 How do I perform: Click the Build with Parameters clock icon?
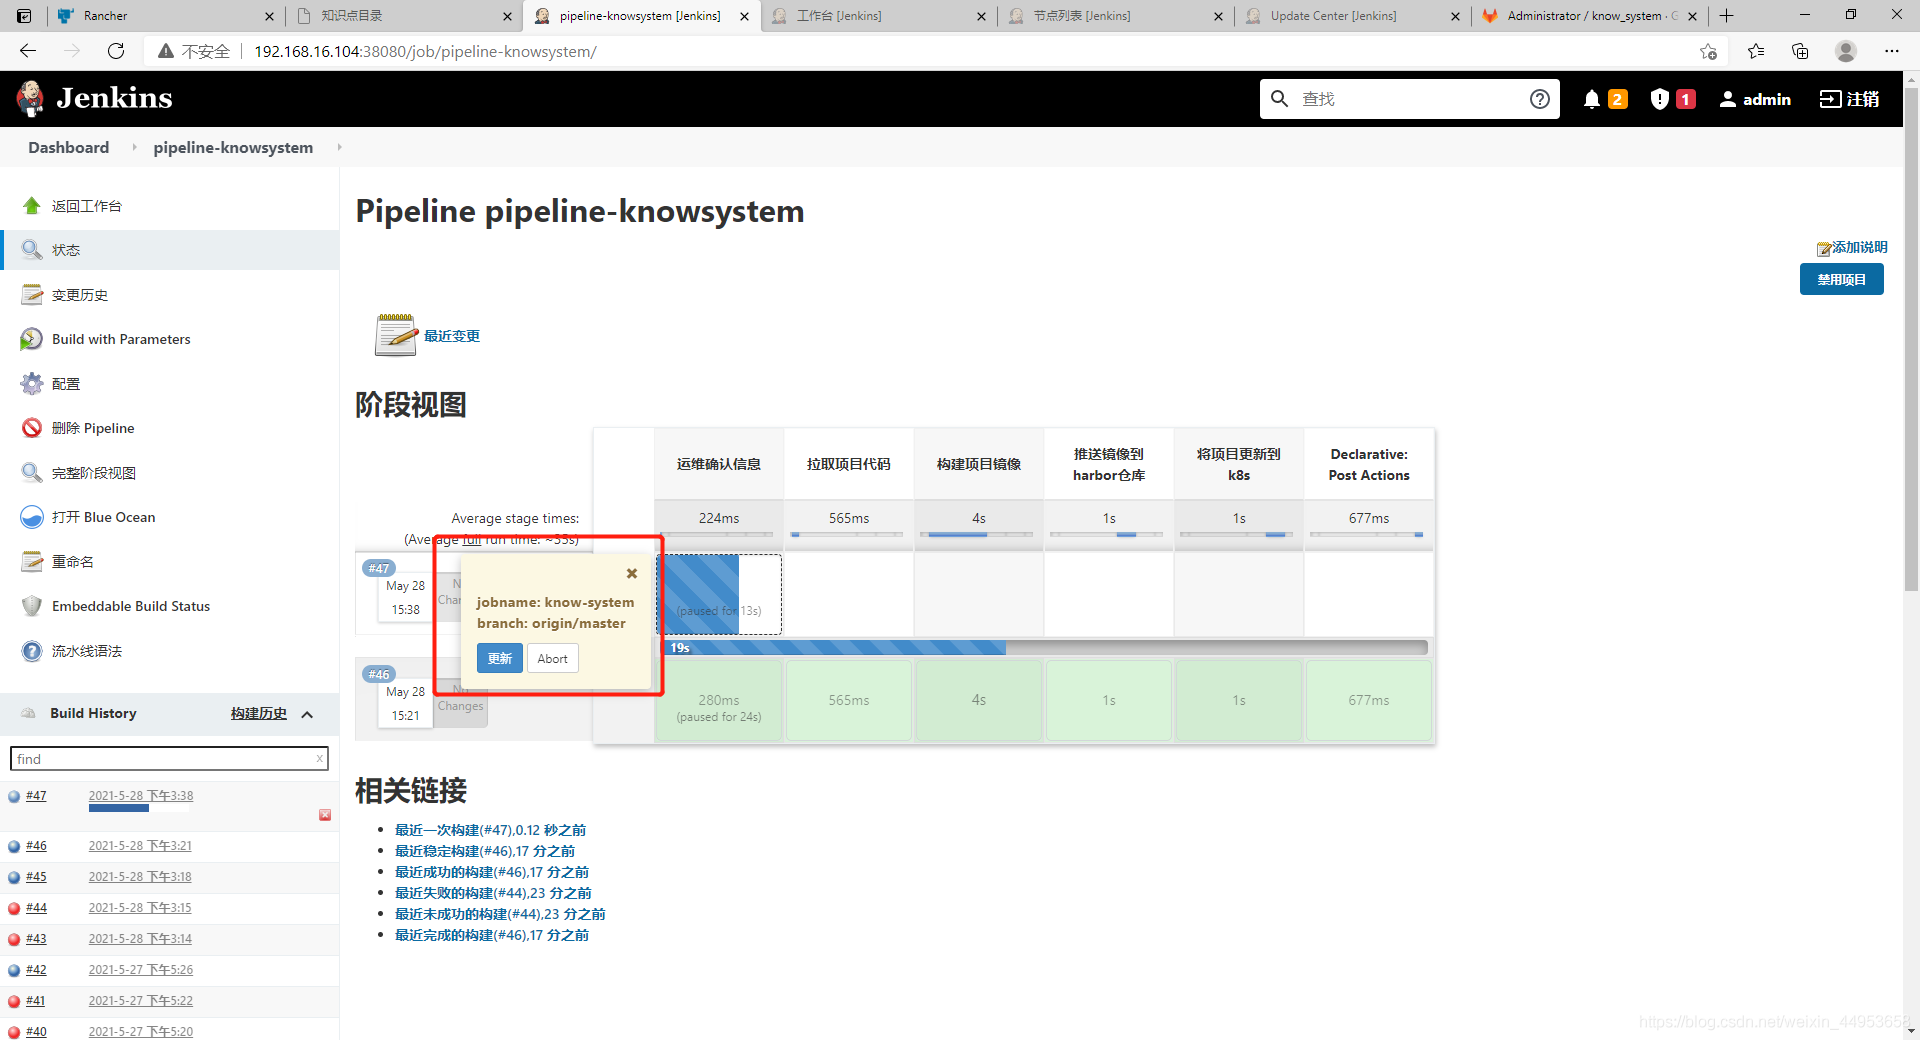(x=32, y=339)
